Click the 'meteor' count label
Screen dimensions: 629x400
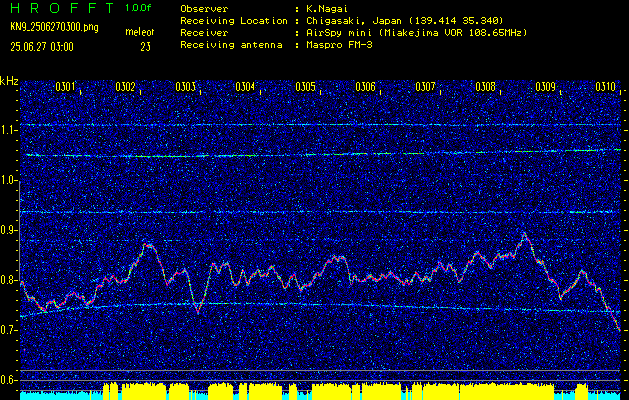pyautogui.click(x=140, y=32)
